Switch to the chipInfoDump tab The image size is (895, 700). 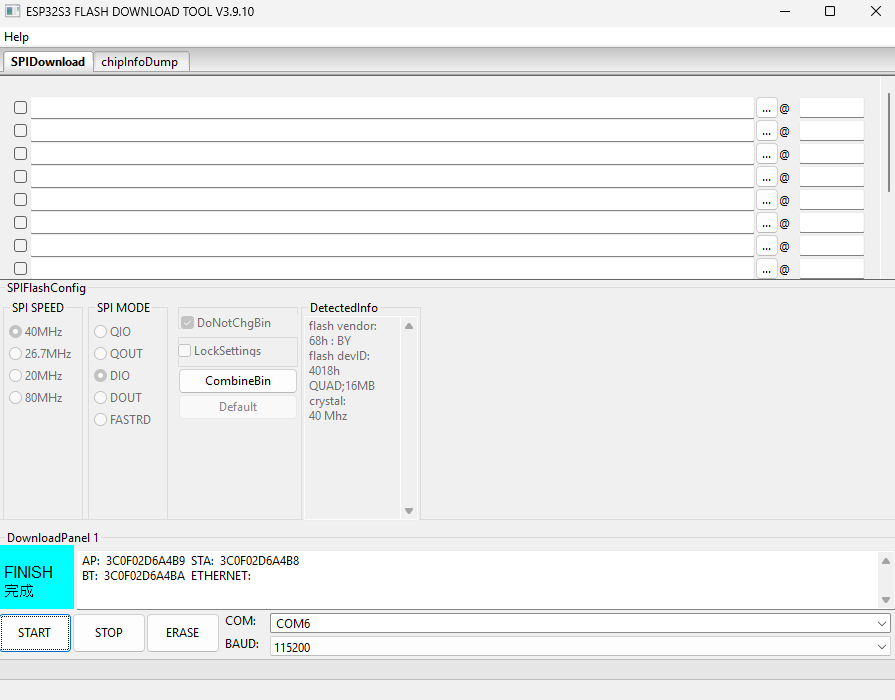tap(140, 62)
